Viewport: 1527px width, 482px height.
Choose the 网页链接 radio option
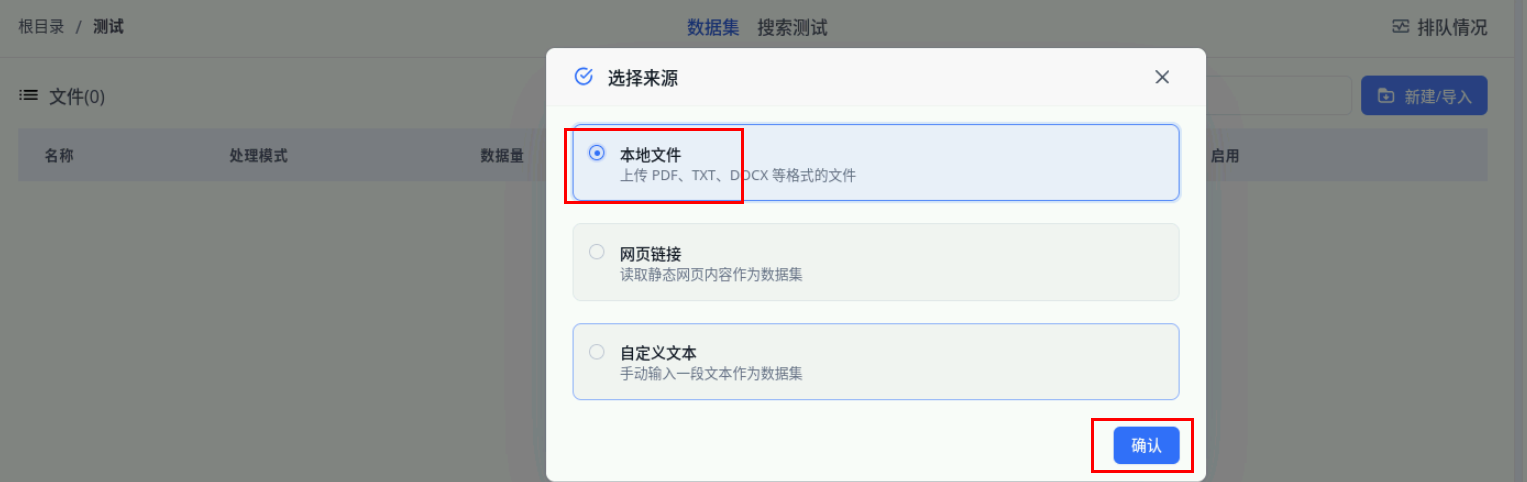click(597, 252)
